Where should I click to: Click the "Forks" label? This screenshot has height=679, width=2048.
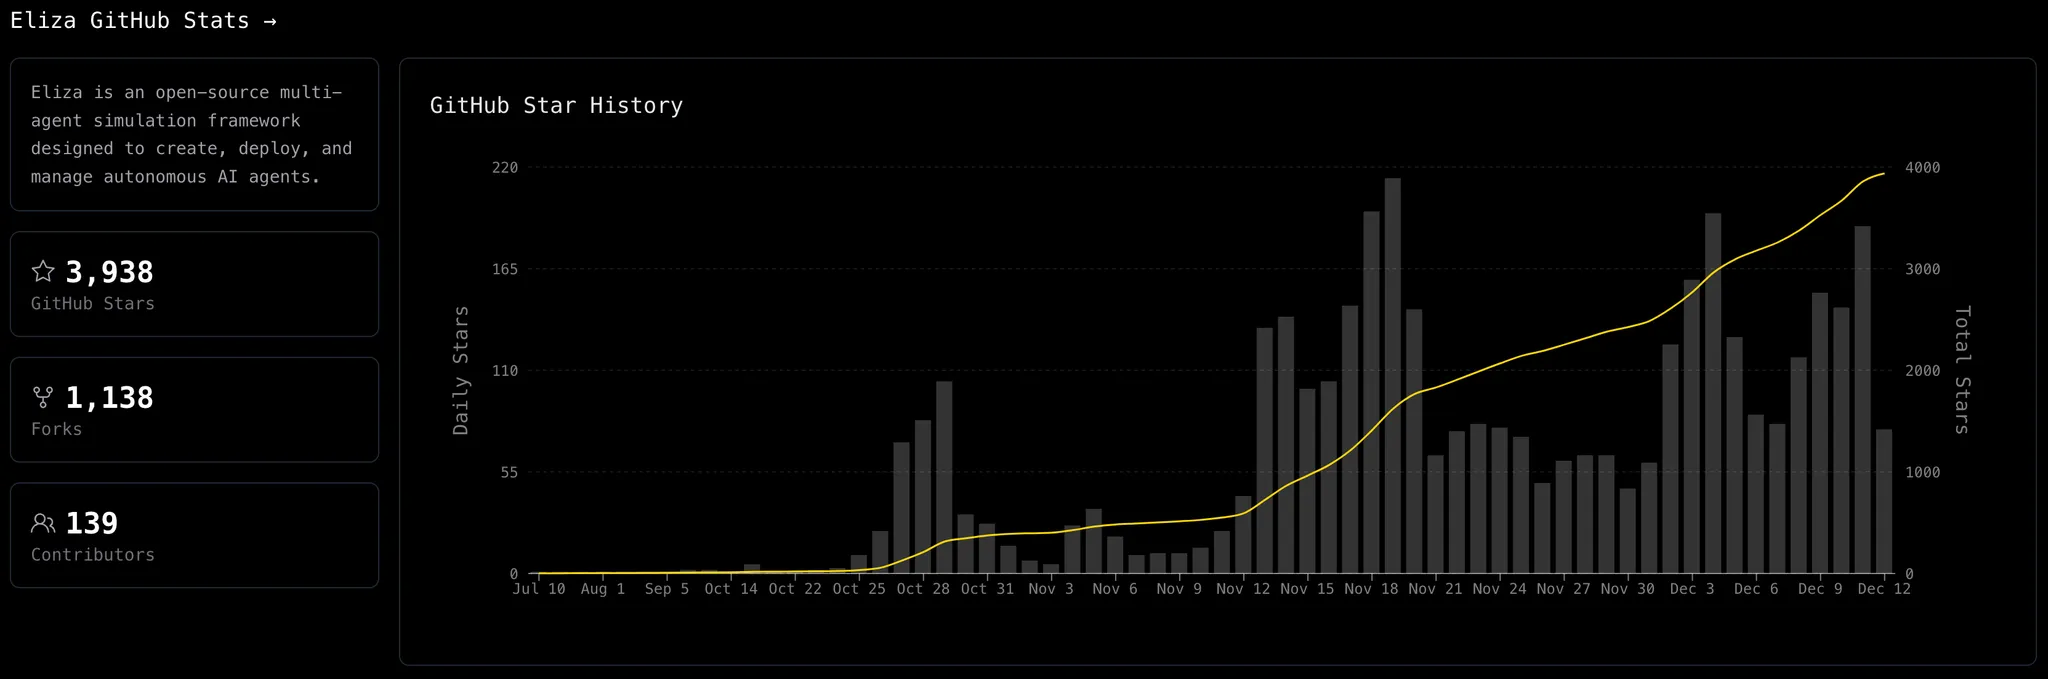57,429
